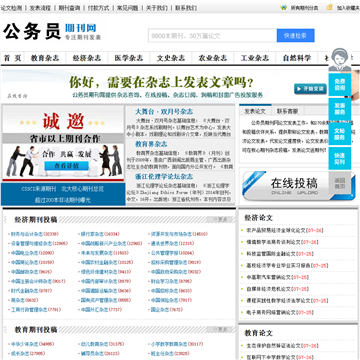360x360 pixels.
Task: Open the 浙江伦理学论坛杂志 article title
Action: [x=164, y=176]
